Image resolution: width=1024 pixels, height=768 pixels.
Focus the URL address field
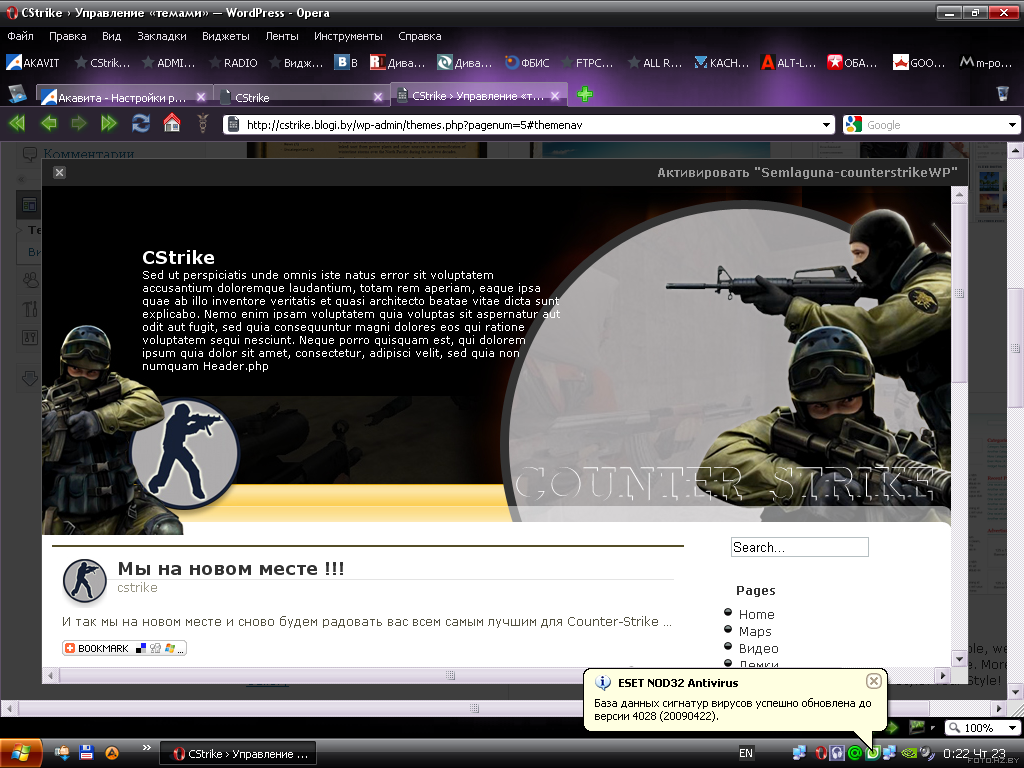coord(529,125)
